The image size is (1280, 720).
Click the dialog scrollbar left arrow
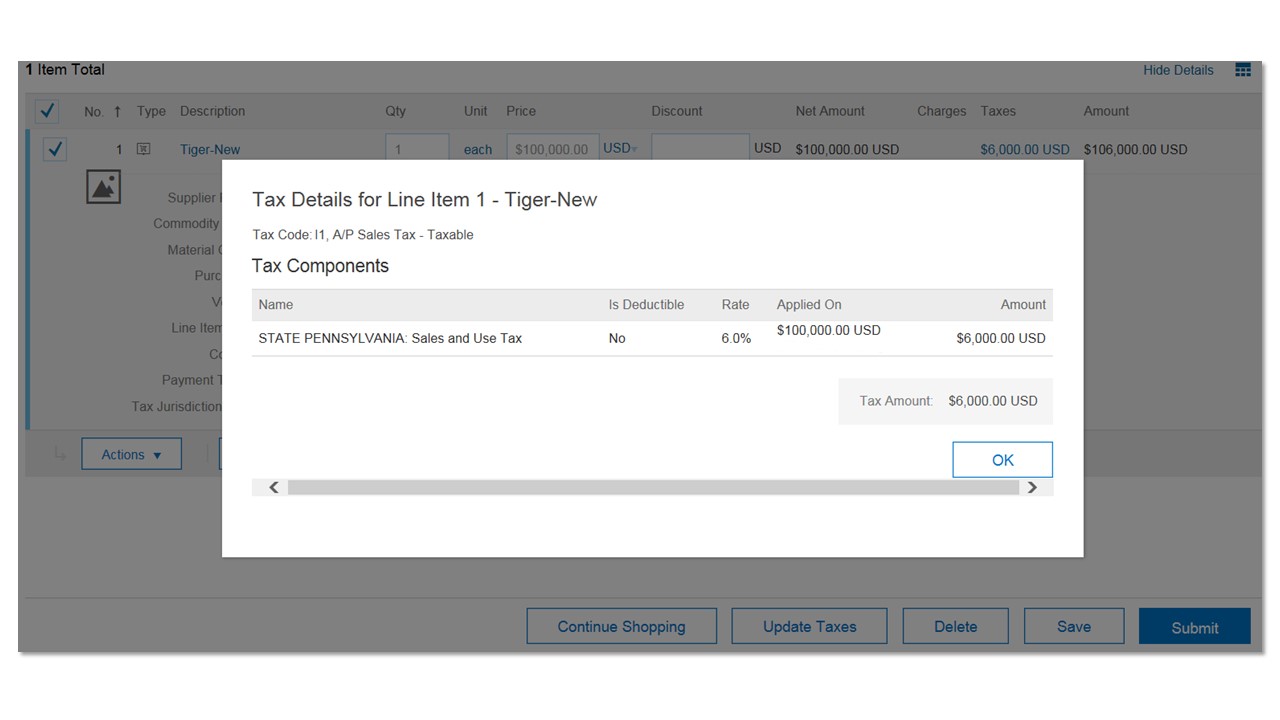274,488
